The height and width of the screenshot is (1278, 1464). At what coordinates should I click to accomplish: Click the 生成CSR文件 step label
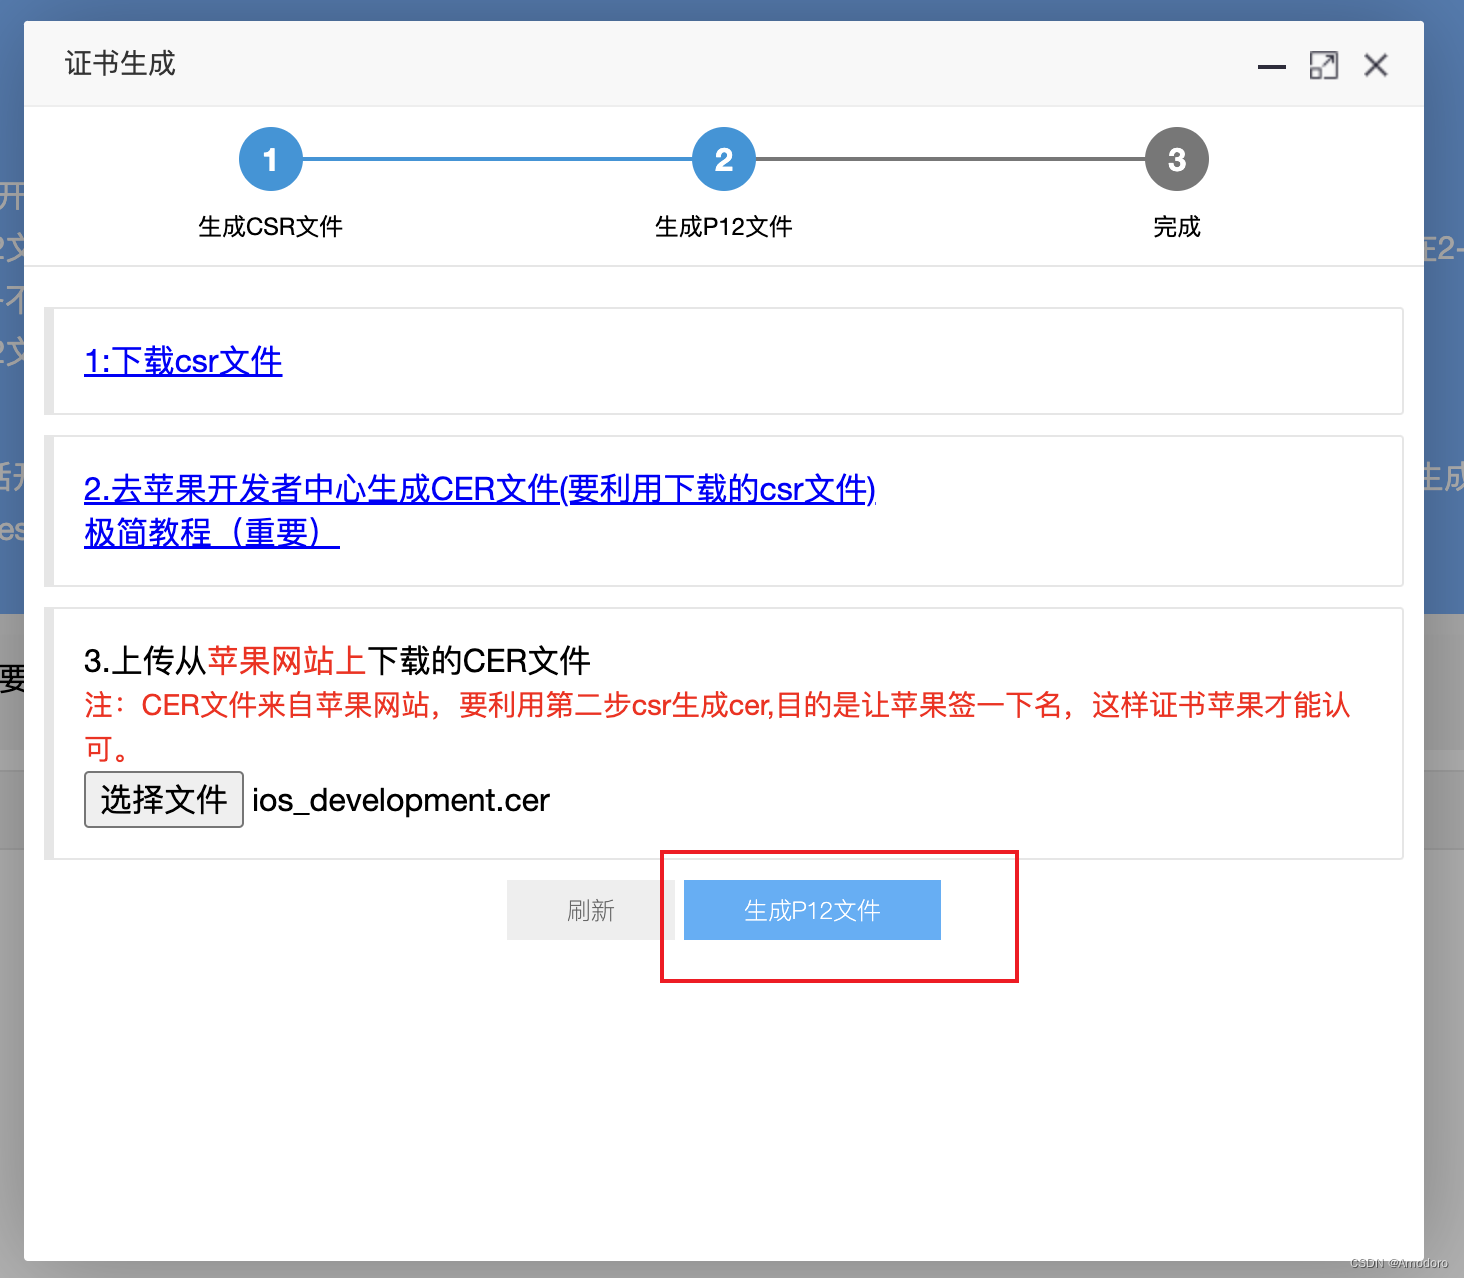(270, 227)
